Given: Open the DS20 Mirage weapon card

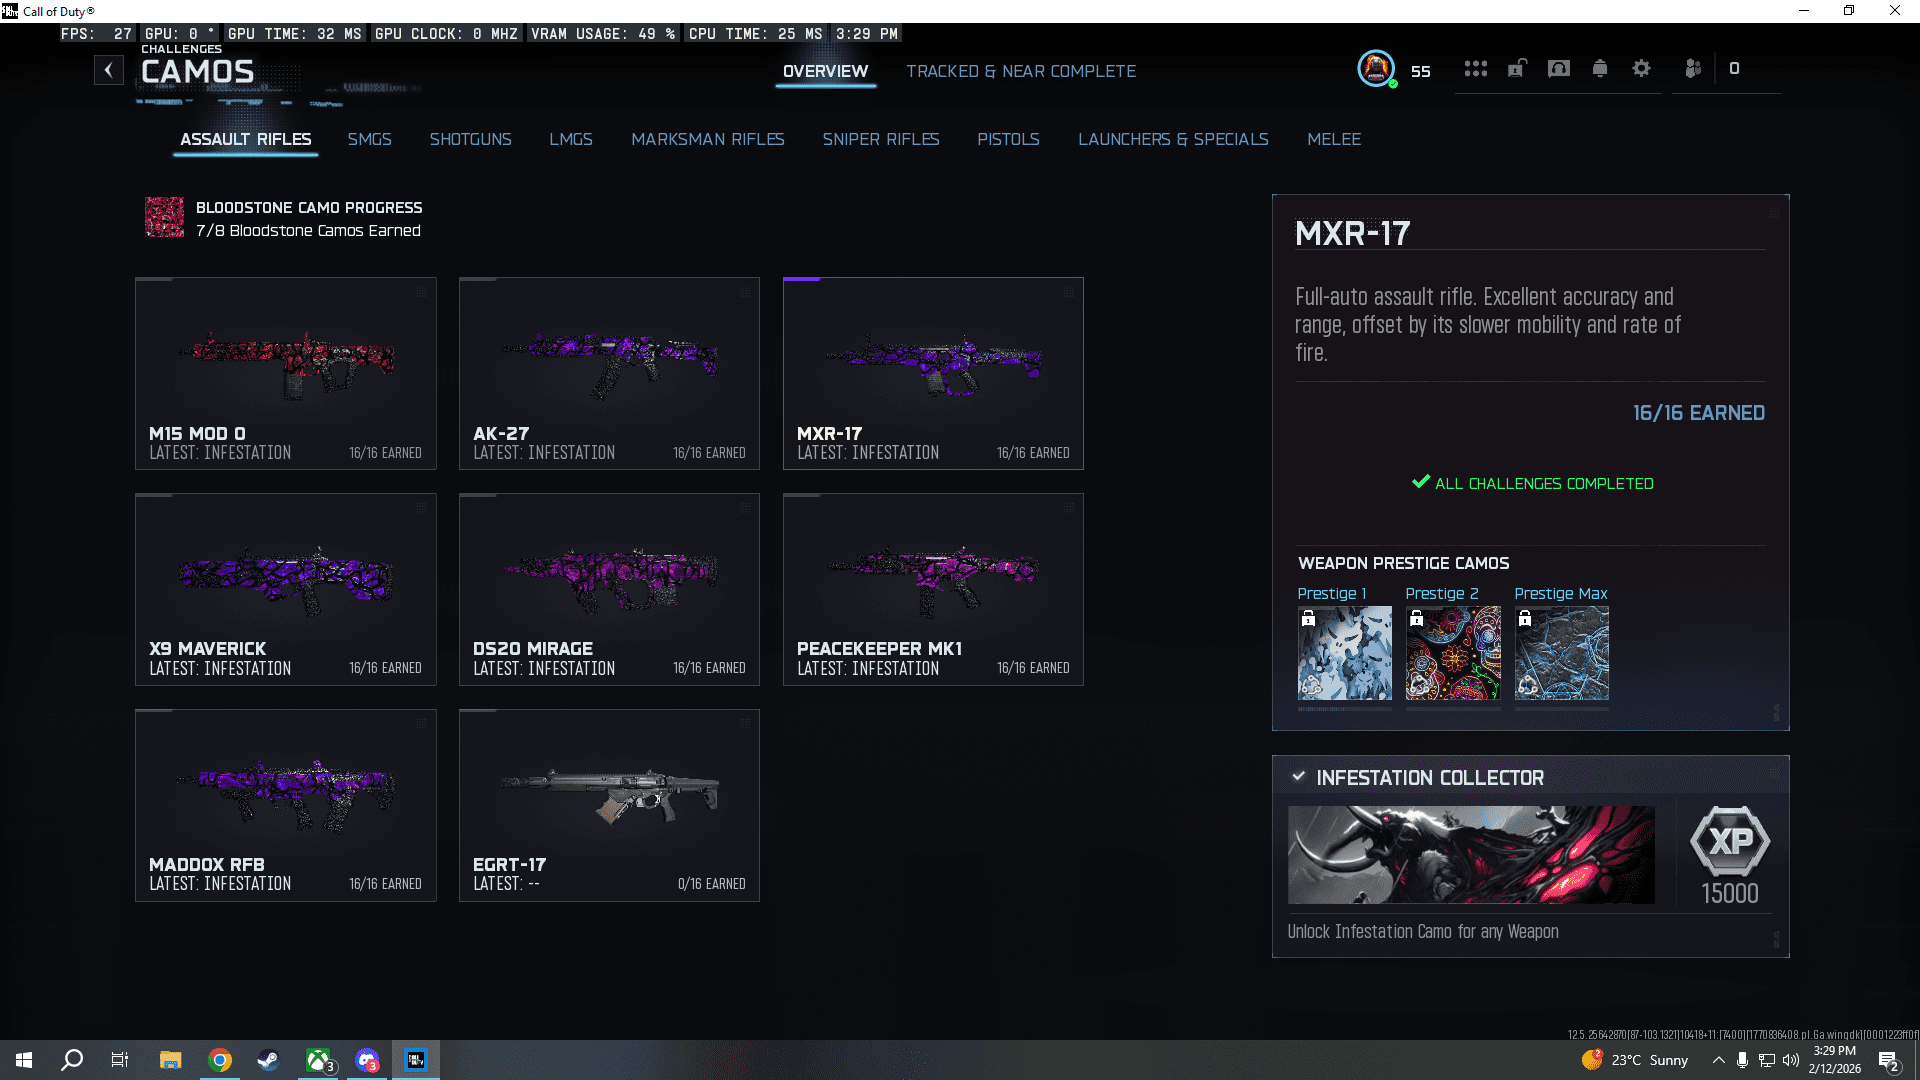Looking at the screenshot, I should 609,589.
